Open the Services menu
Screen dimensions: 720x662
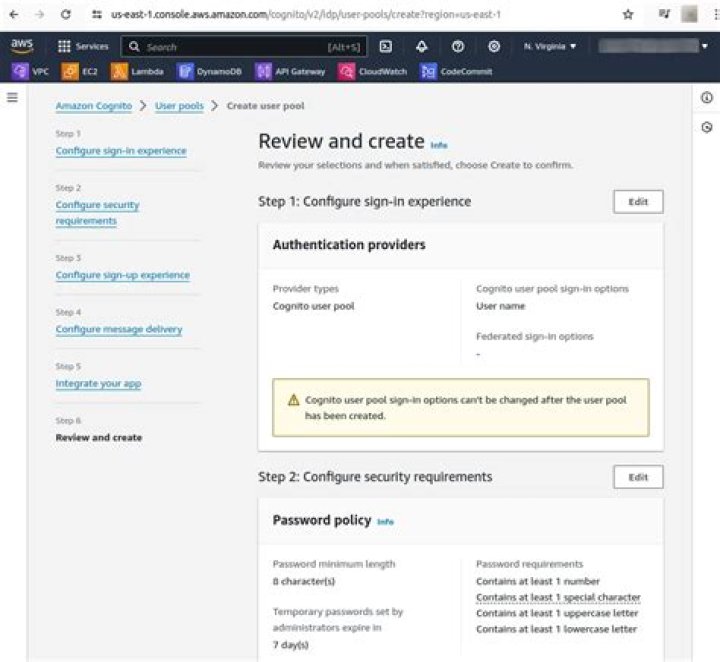(84, 46)
